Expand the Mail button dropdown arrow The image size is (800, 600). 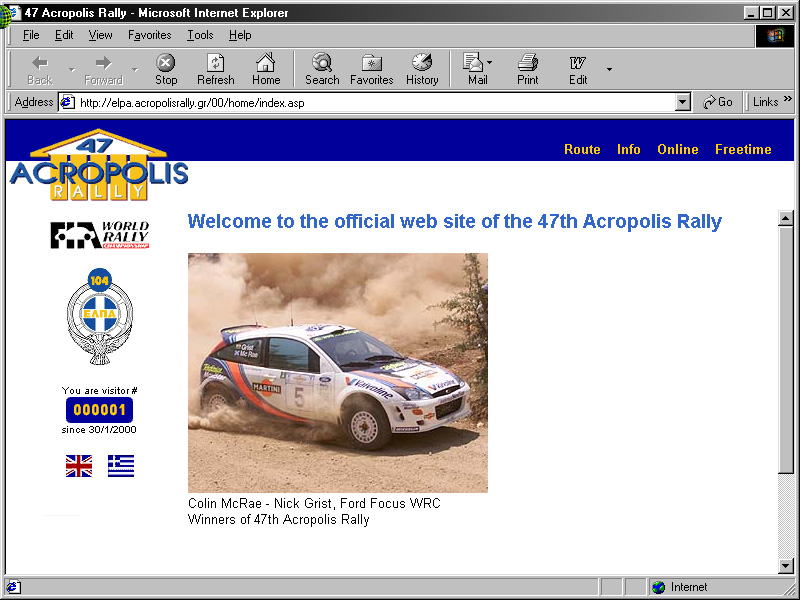click(x=490, y=63)
